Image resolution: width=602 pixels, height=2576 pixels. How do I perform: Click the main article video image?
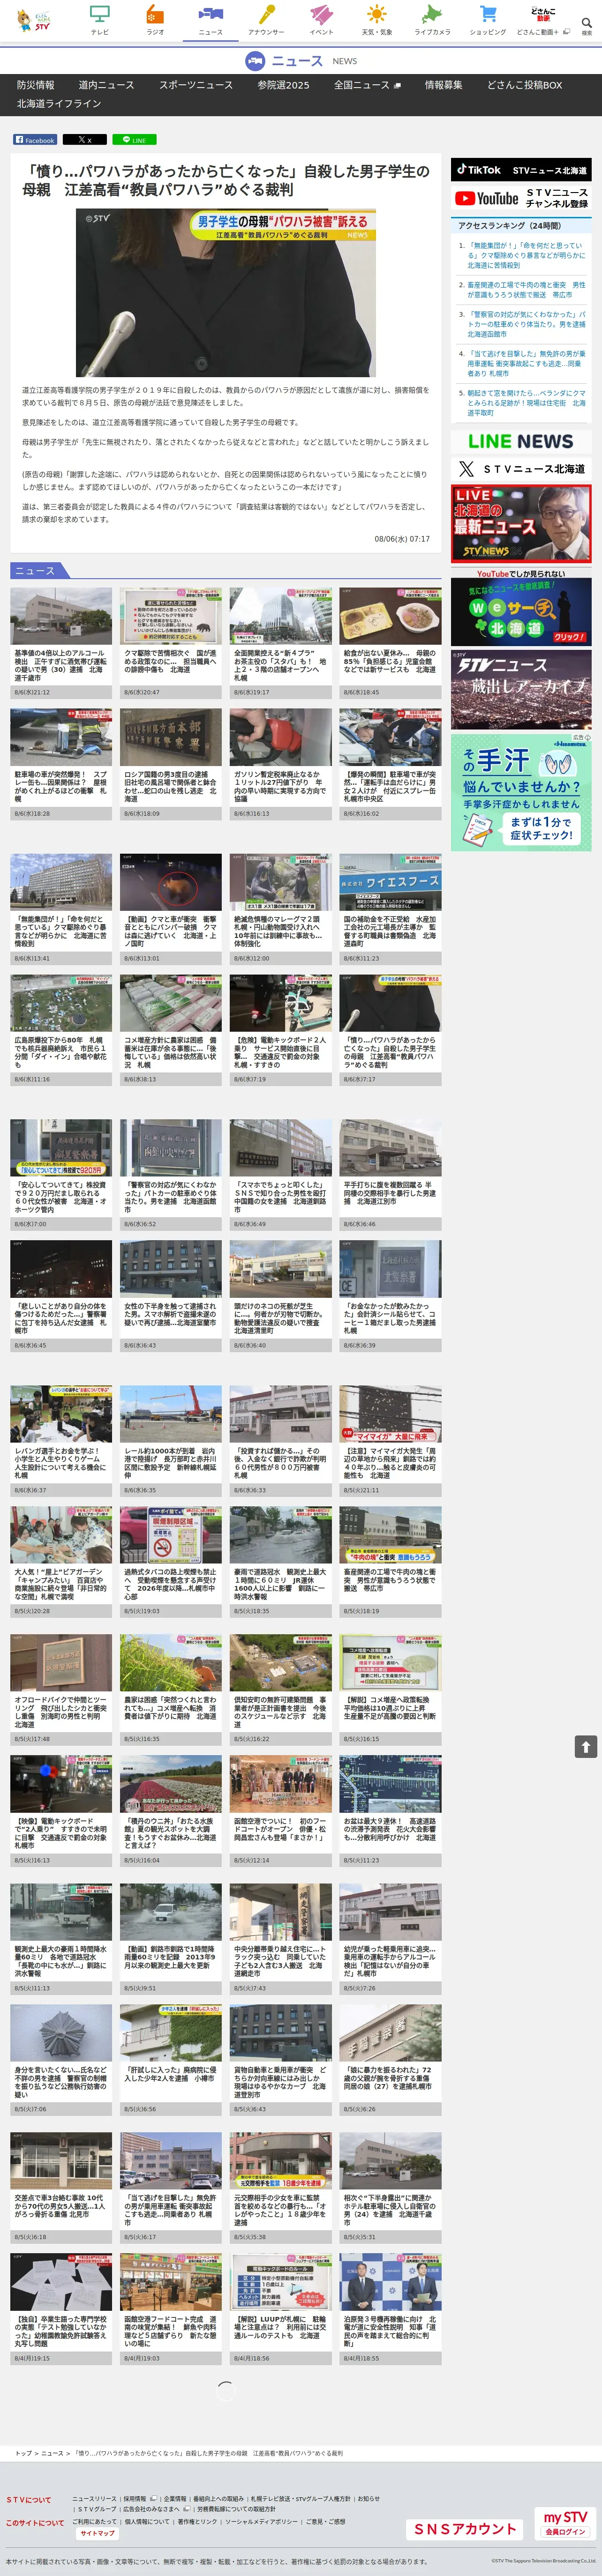[x=226, y=293]
